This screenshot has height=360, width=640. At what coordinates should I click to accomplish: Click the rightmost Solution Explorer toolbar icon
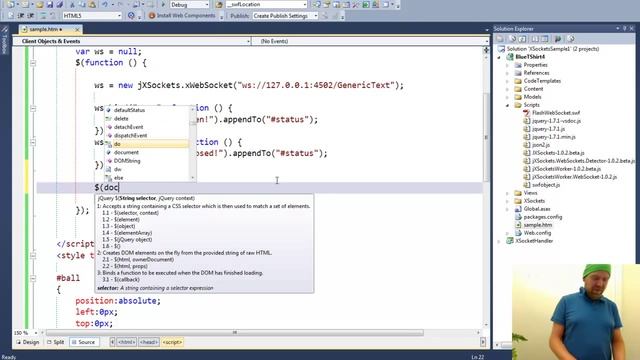[x=571, y=39]
